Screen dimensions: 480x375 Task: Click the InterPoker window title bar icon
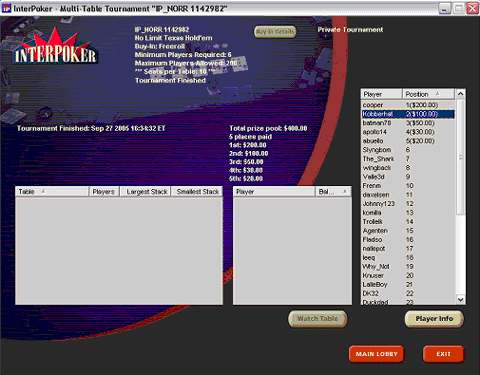[6, 8]
